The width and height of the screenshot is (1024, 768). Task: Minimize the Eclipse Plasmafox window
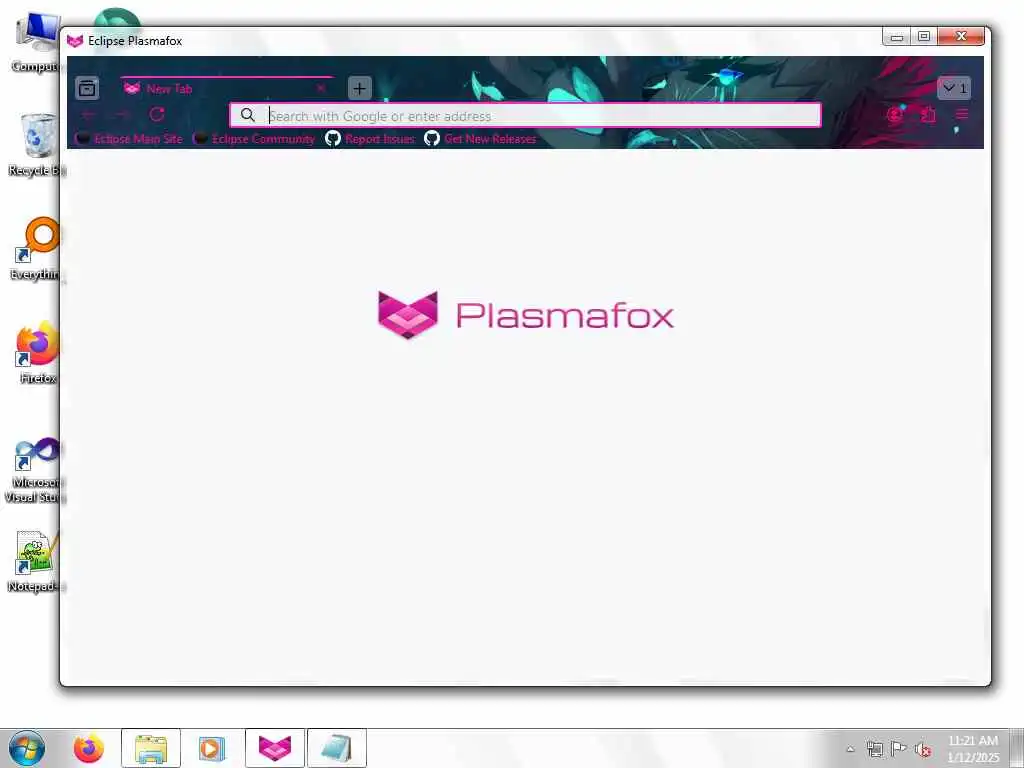897,37
